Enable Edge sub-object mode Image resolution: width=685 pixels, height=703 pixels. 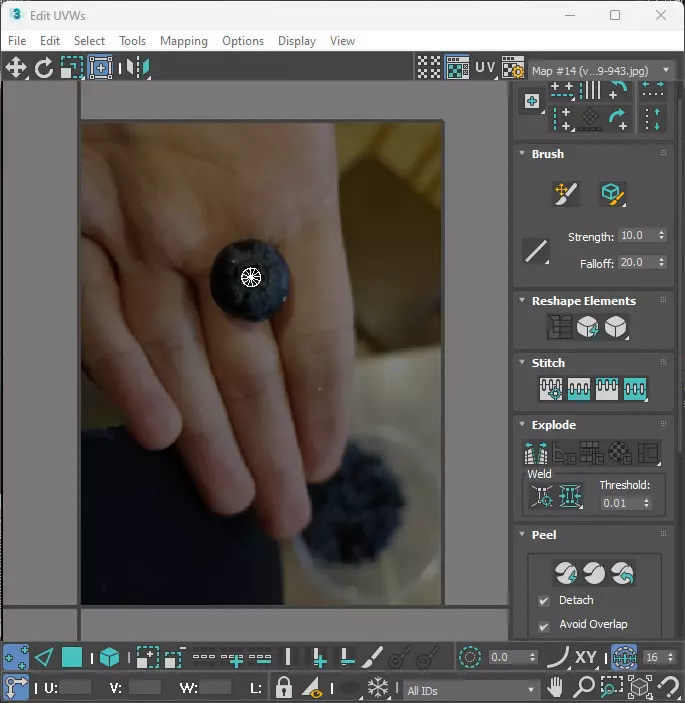point(44,658)
